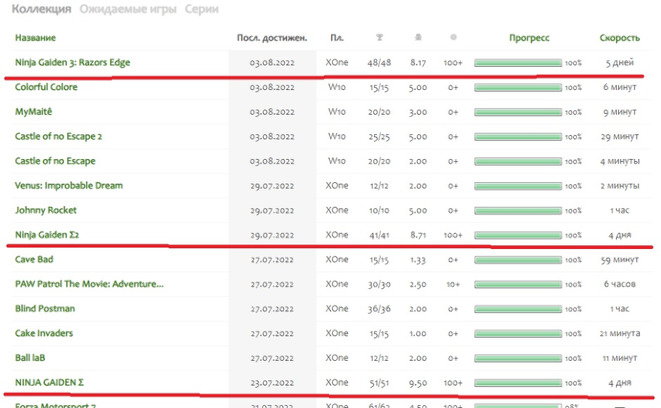Open Venus: Improbable Dream page
Image resolution: width=661 pixels, height=408 pixels.
coord(69,185)
